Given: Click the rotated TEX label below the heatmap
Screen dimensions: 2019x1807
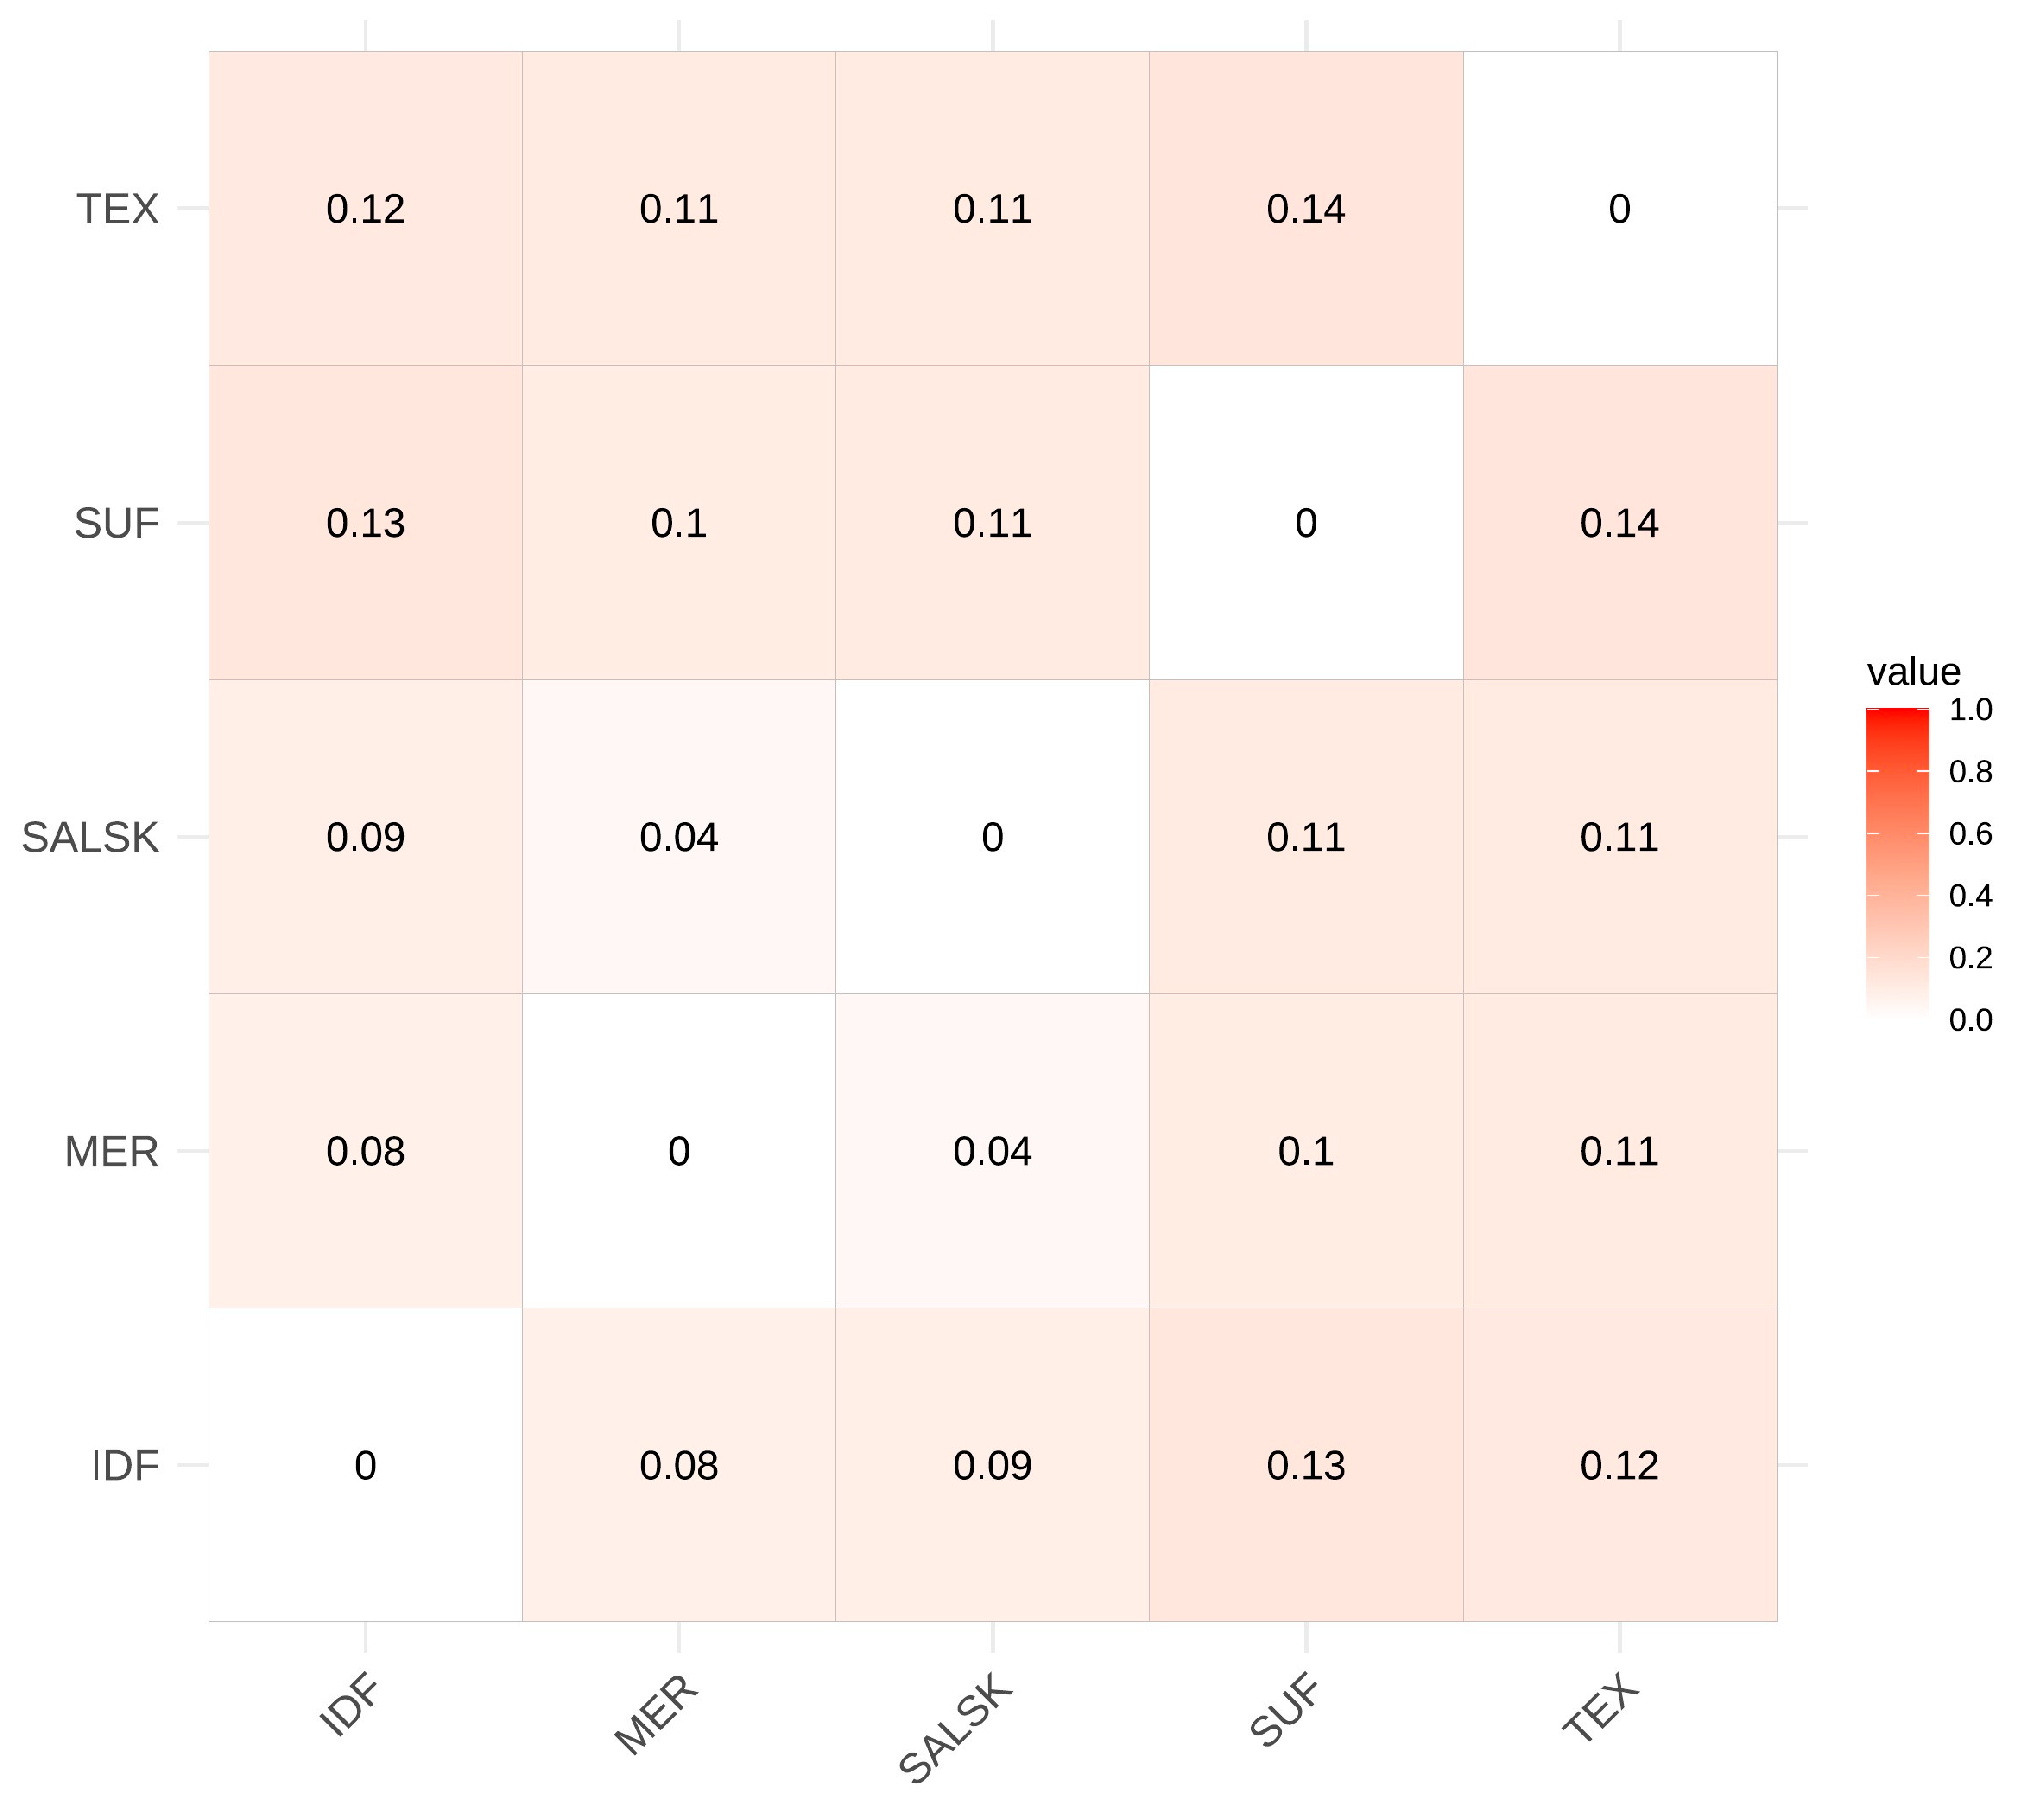Looking at the screenshot, I should [x=1600, y=1708].
